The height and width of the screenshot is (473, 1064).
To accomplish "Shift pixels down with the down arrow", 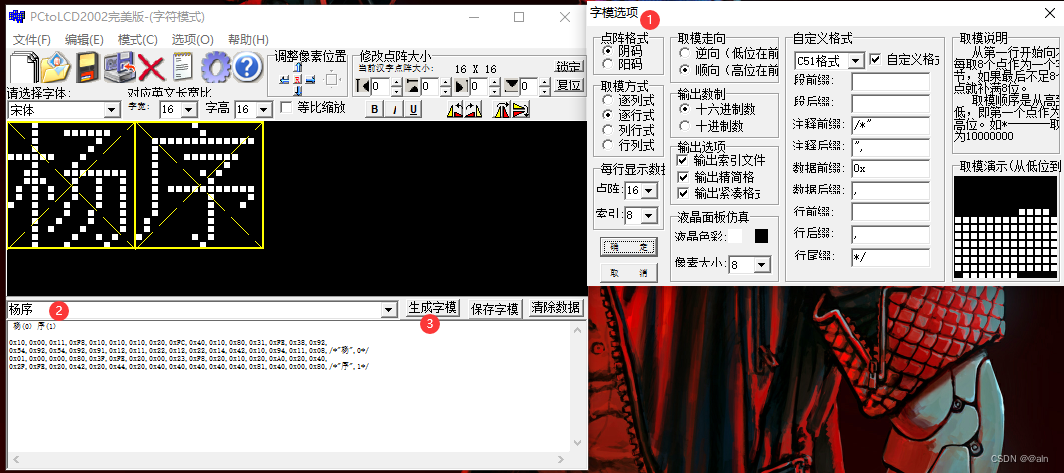I will [x=297, y=91].
